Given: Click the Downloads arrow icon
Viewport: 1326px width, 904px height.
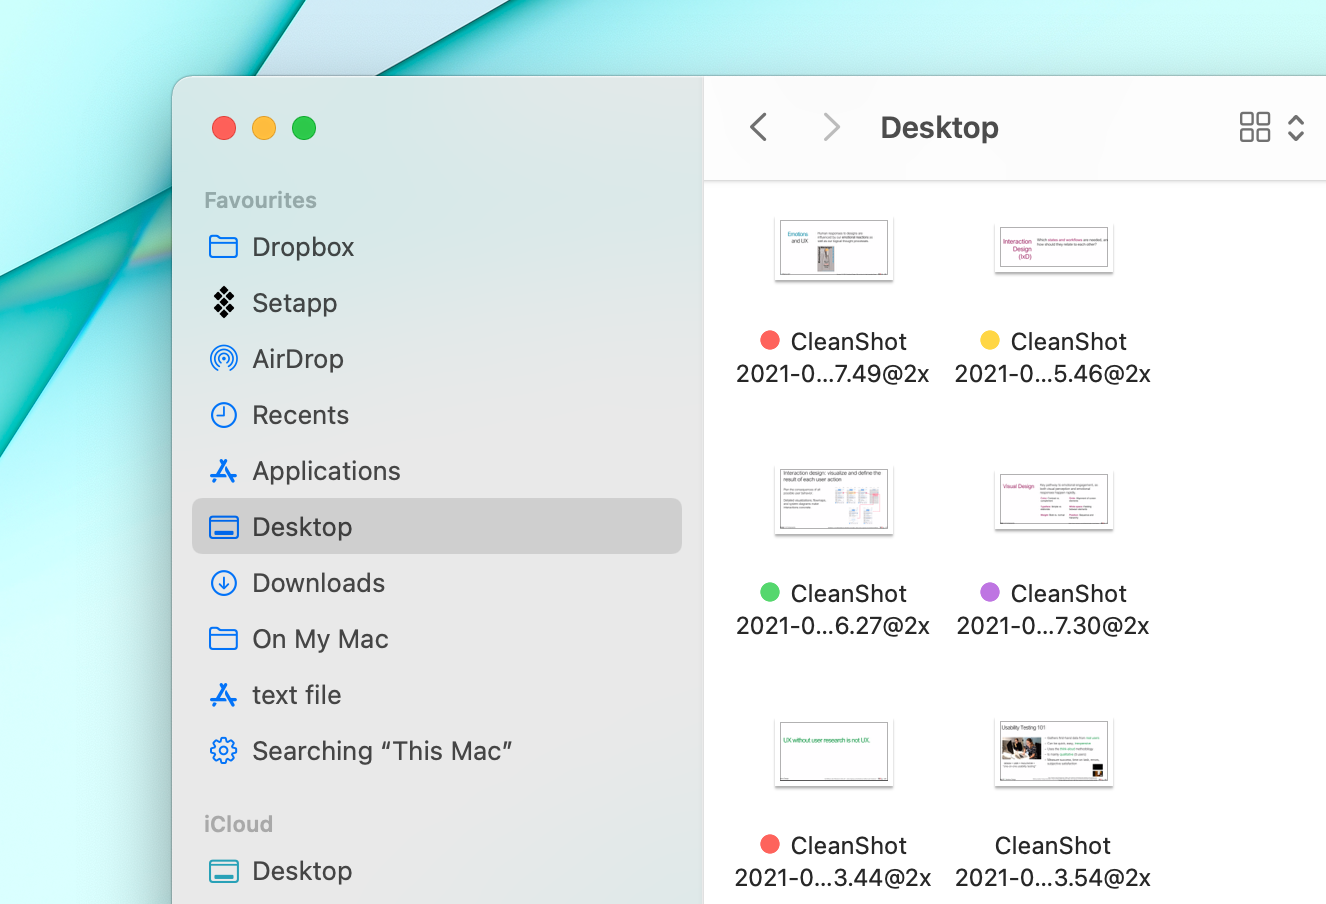Looking at the screenshot, I should click(x=224, y=582).
